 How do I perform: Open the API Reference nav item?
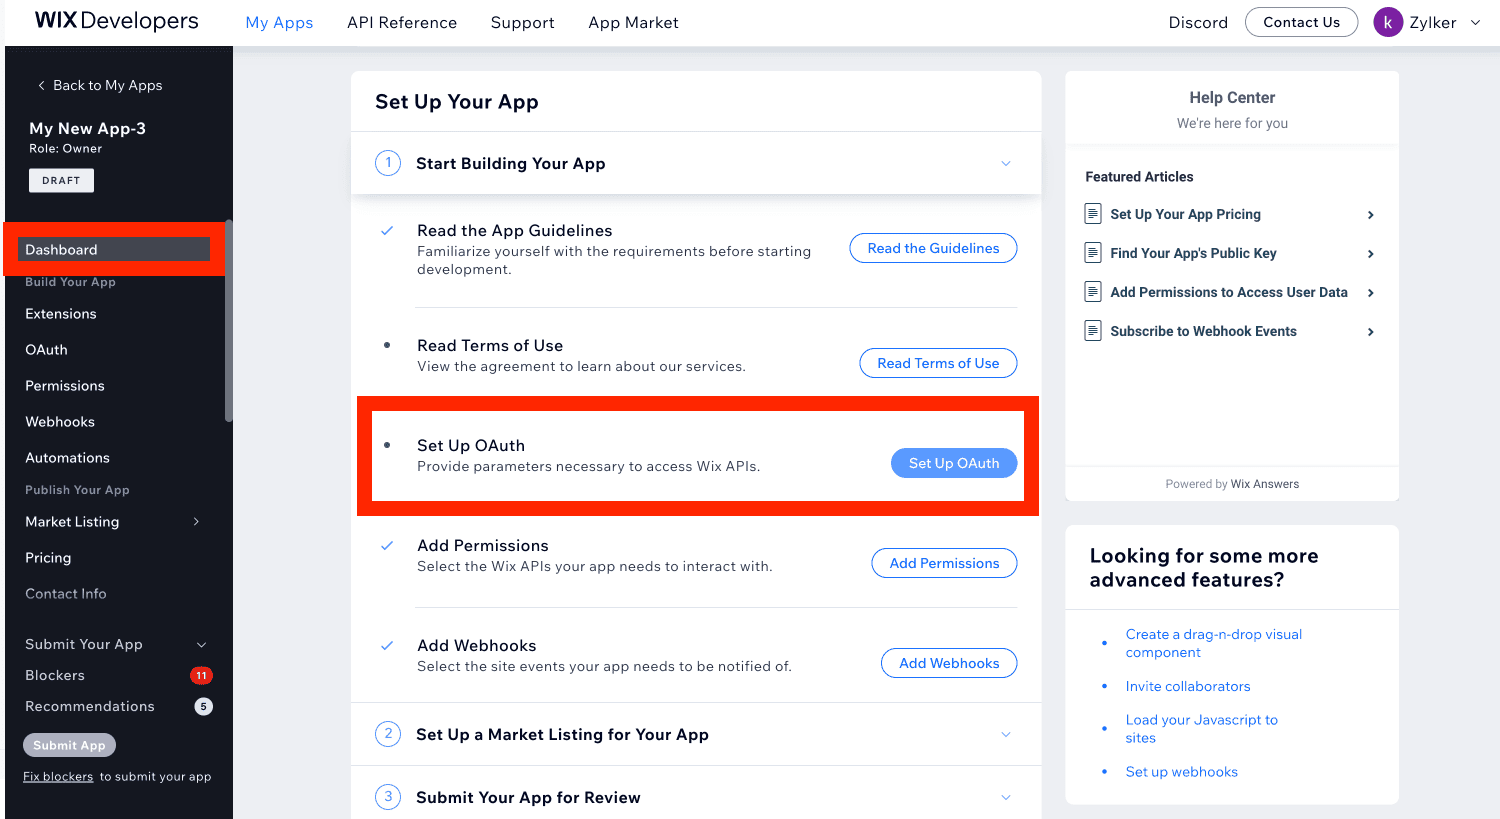(402, 22)
